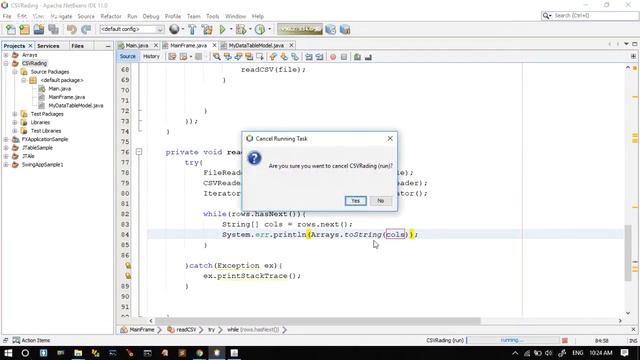Toggle Rectangular Selection editor button
Image resolution: width=640 pixels, height=360 pixels.
coord(260,57)
